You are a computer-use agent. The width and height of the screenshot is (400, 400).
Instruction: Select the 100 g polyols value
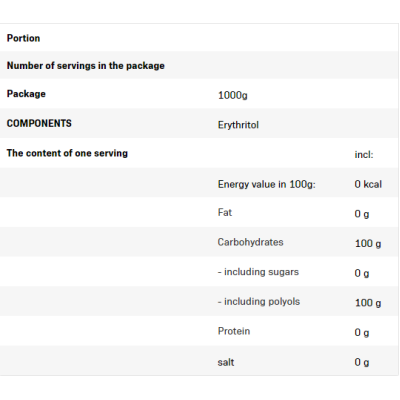[368, 303]
